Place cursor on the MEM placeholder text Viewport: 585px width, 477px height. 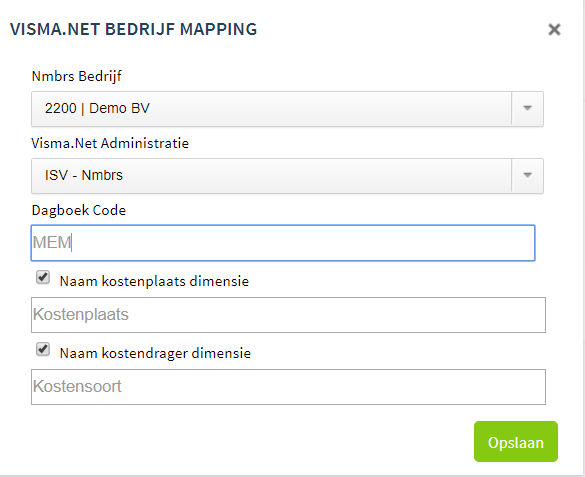coord(51,243)
